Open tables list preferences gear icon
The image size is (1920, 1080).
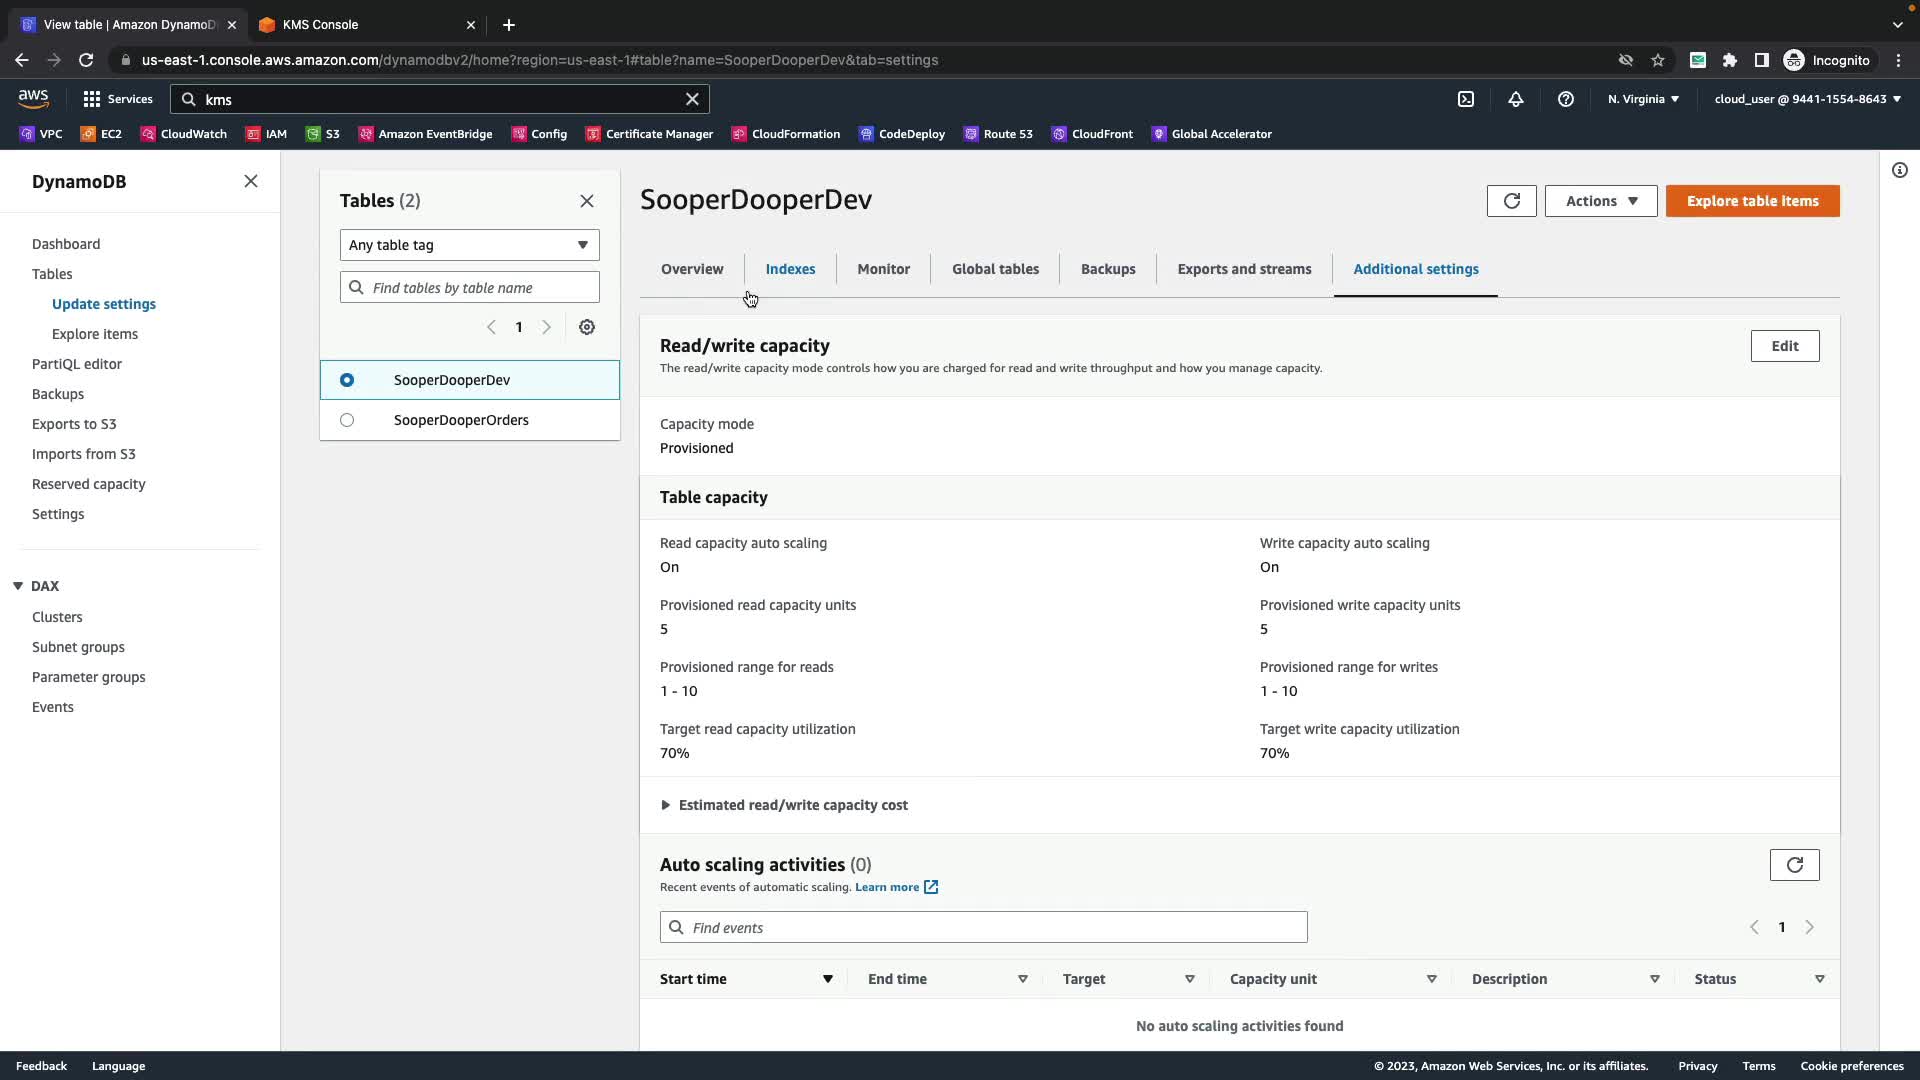587,327
